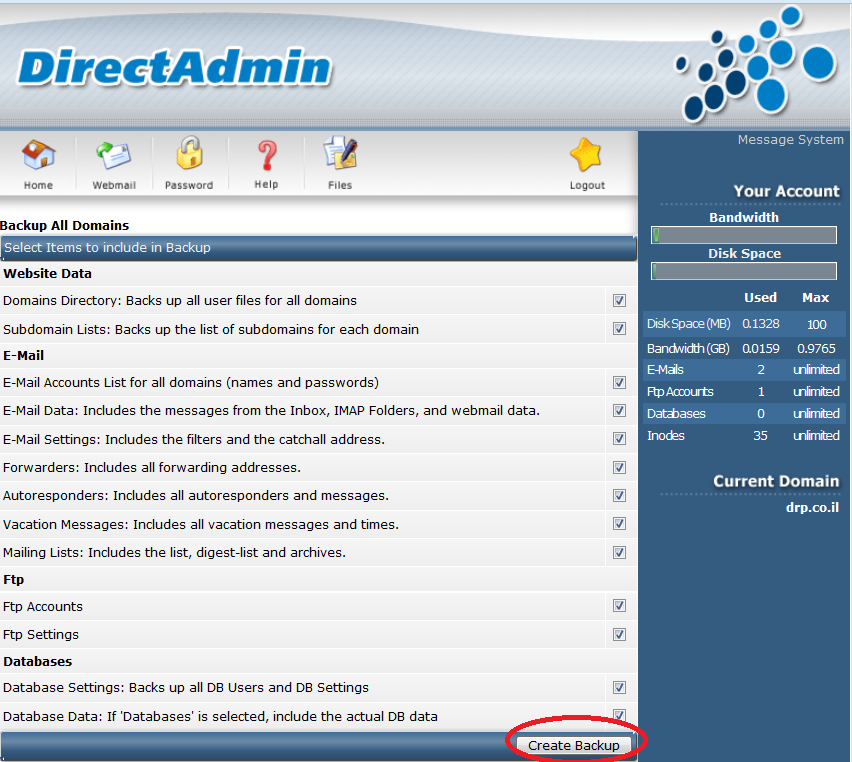The height and width of the screenshot is (762, 852).
Task: Open the Message System link
Action: click(x=790, y=140)
